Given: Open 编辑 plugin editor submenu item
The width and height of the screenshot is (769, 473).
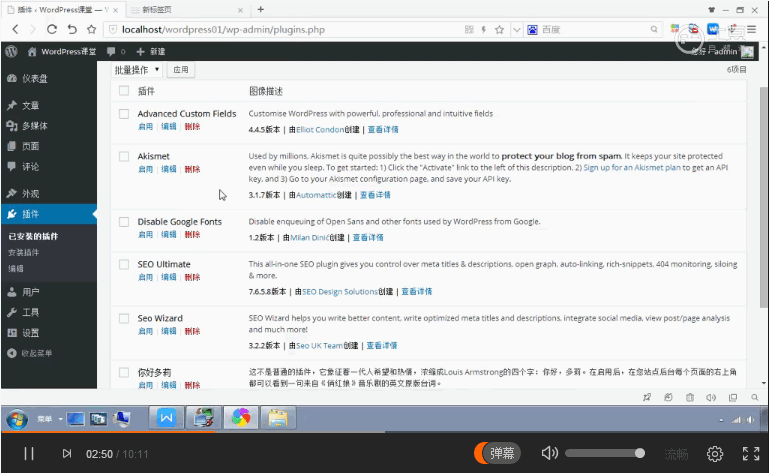Looking at the screenshot, I should pos(16,269).
